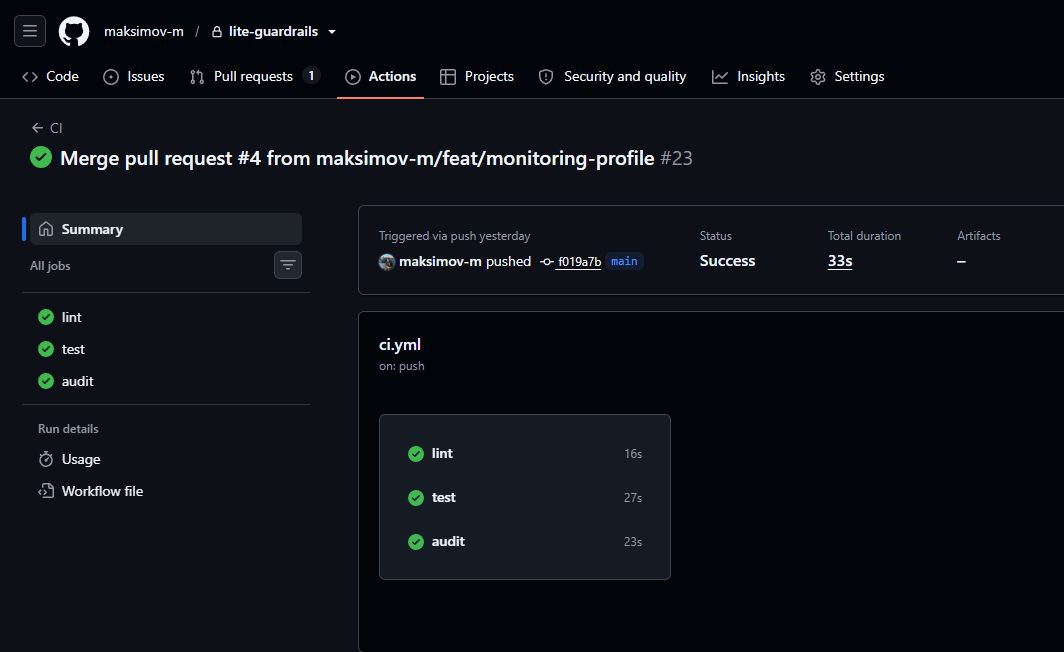Image resolution: width=1064 pixels, height=652 pixels.
Task: Open maksimov-m profile from pushed text
Action: pos(440,261)
